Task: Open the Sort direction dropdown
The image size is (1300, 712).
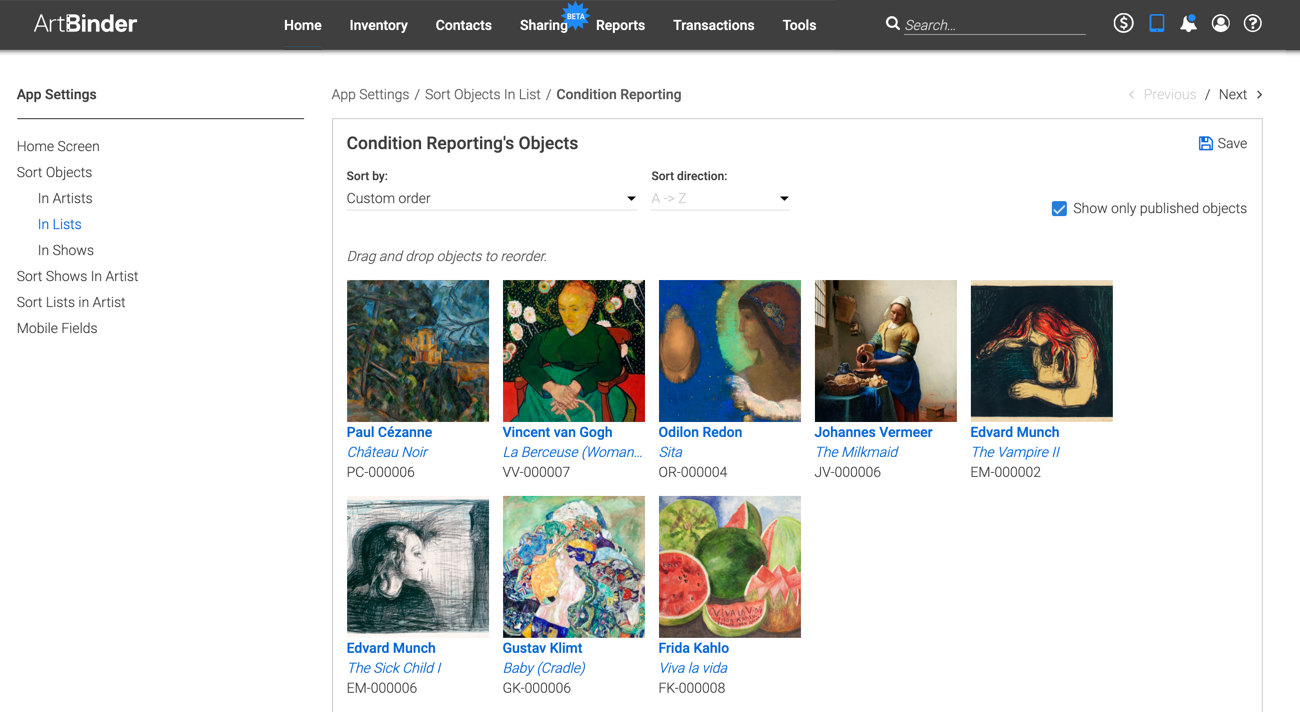Action: (720, 198)
